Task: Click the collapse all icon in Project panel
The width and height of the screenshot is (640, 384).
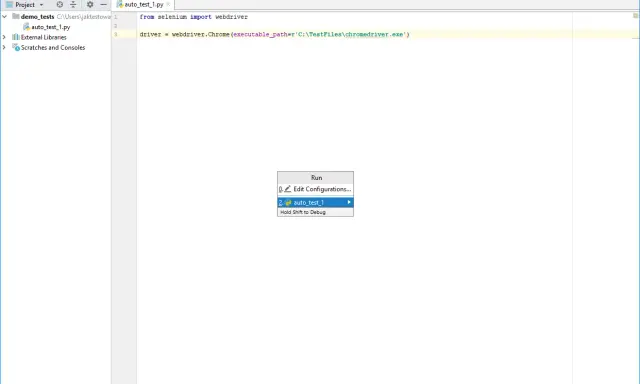Action: pyautogui.click(x=73, y=4)
